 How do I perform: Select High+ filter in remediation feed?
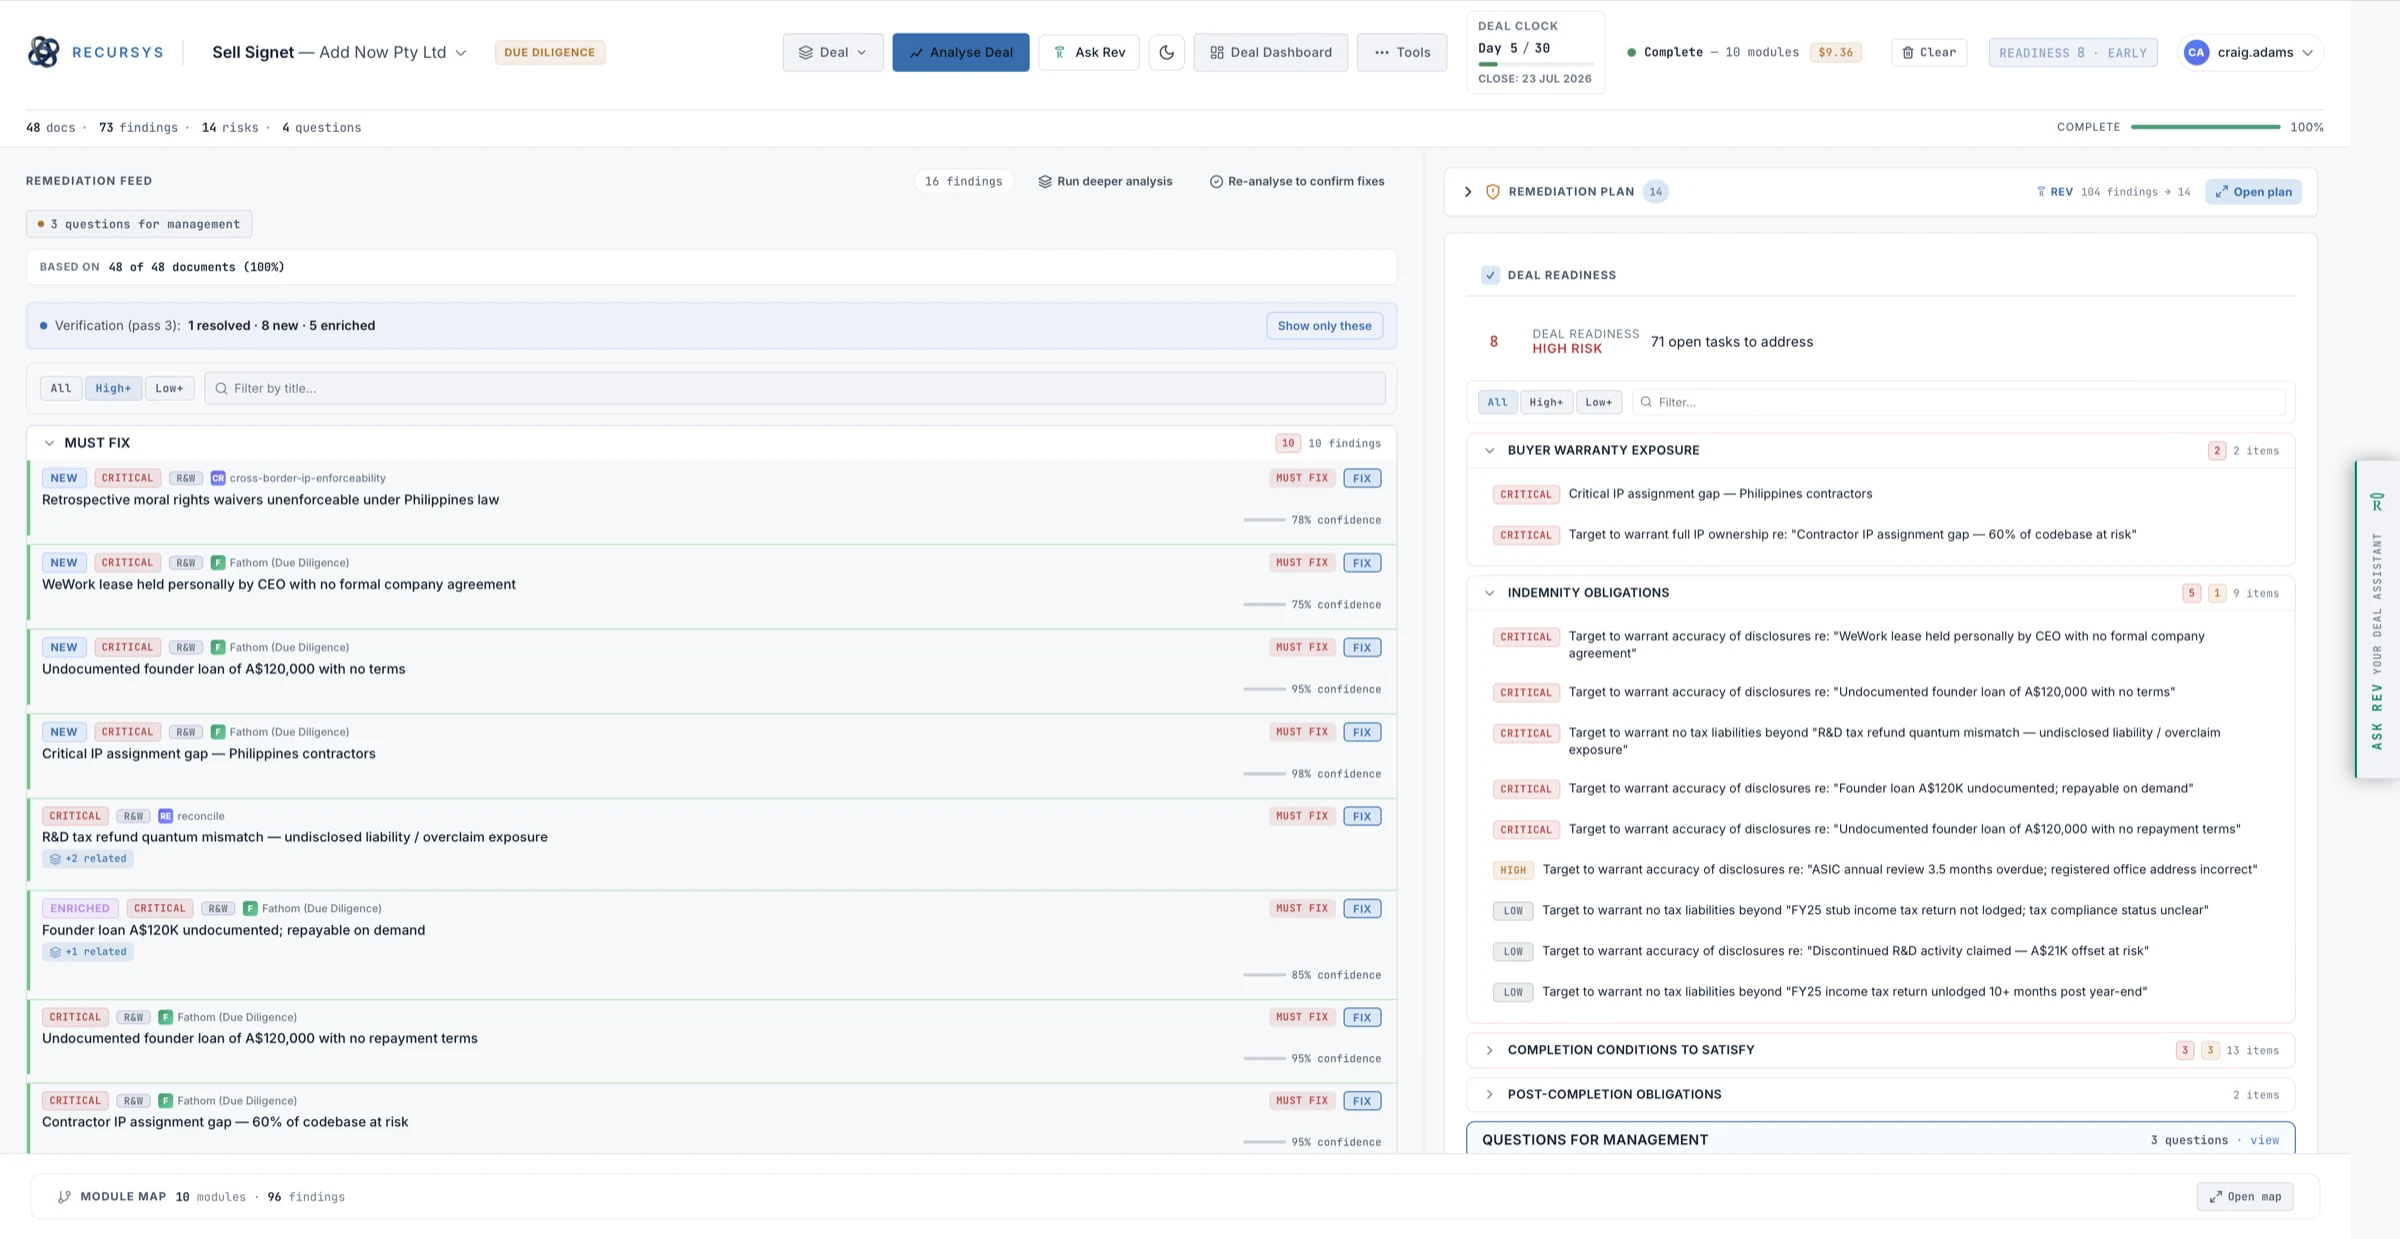[x=113, y=388]
